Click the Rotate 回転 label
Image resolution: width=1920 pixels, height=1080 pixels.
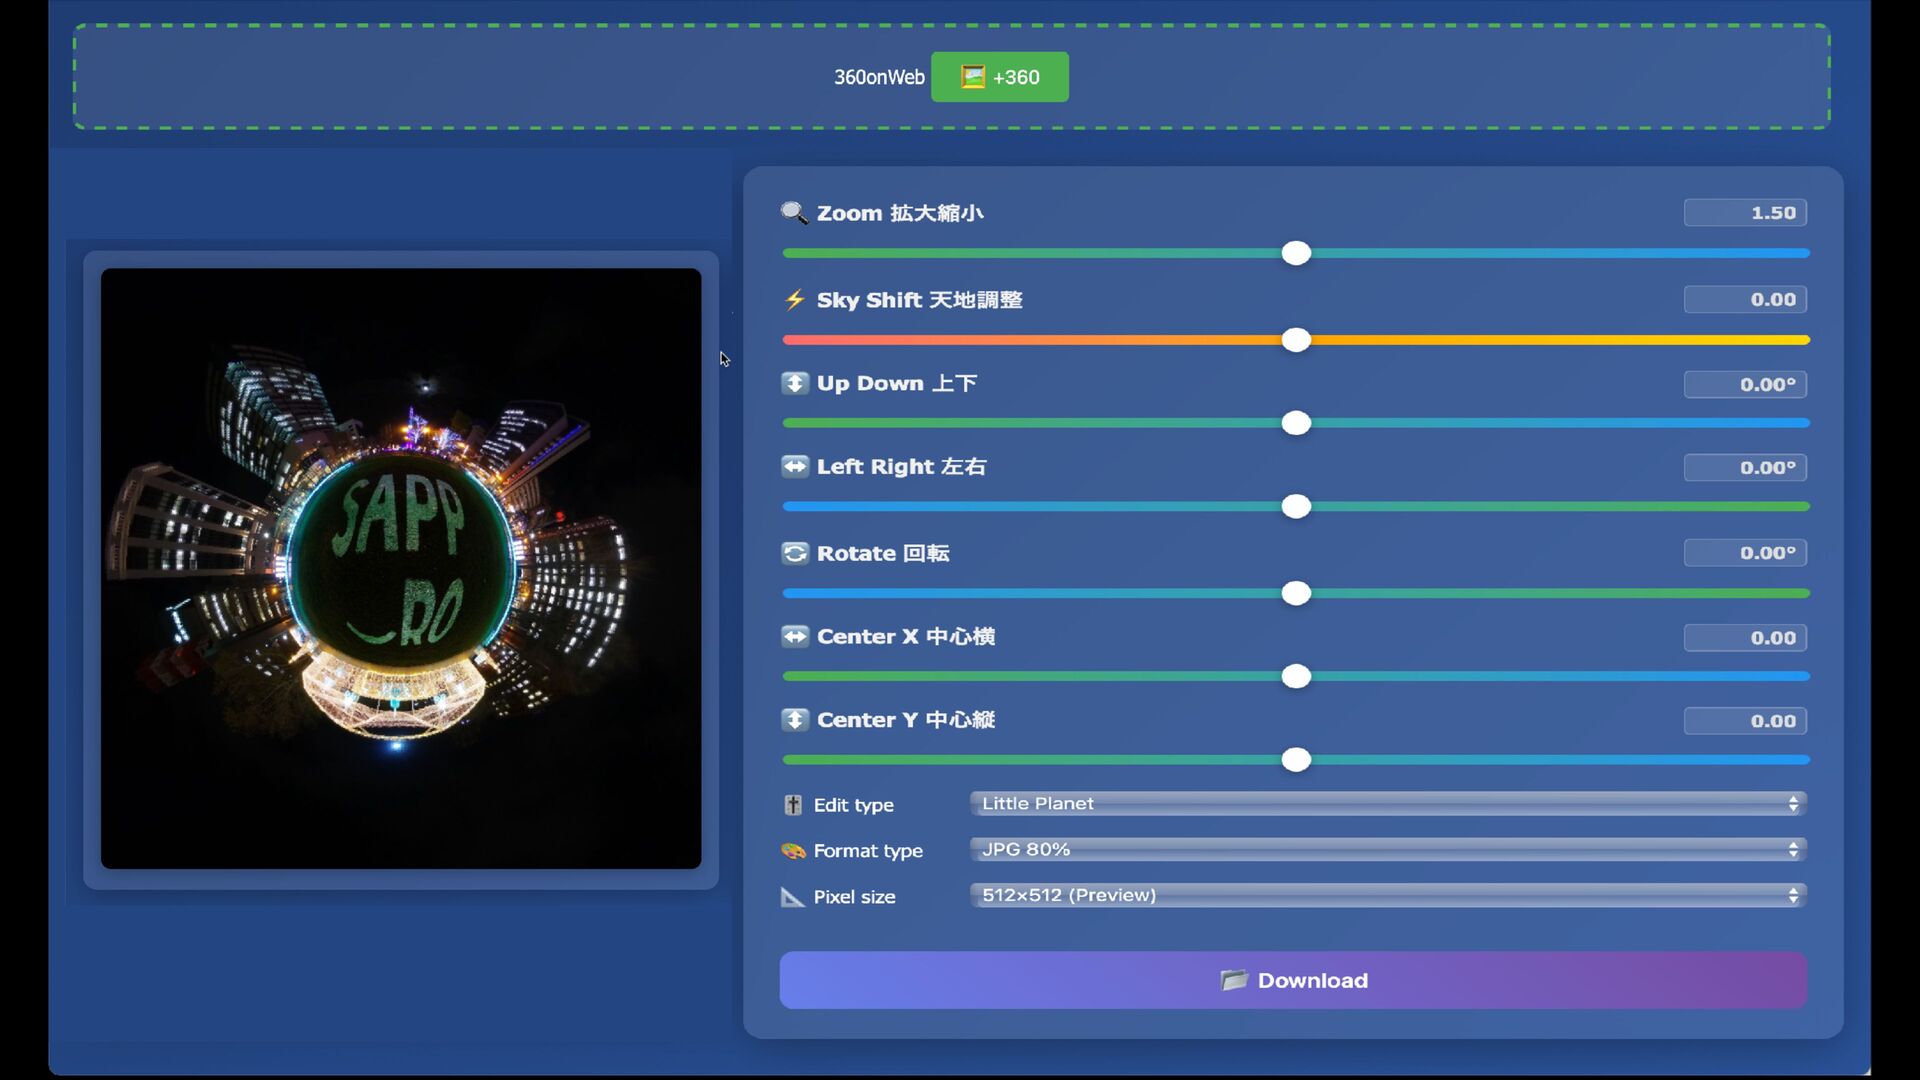click(883, 553)
